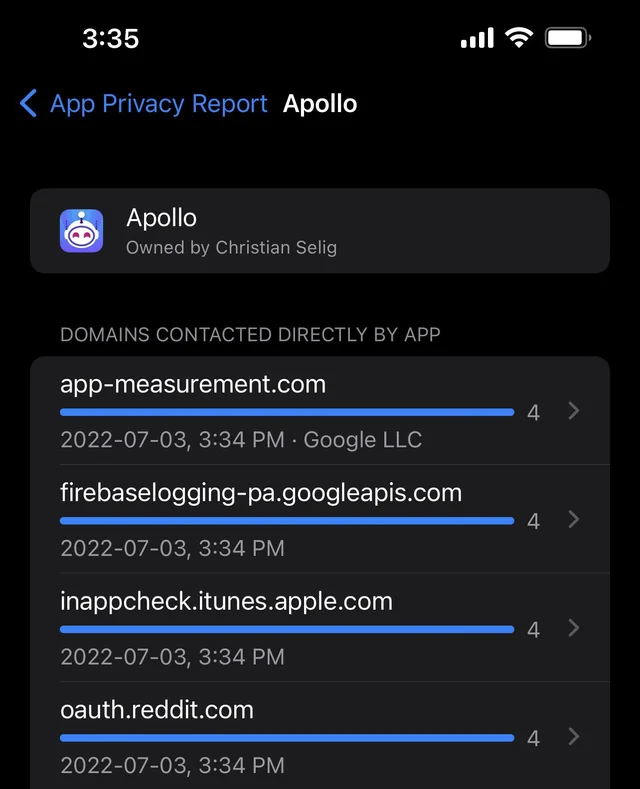
Task: Expand firebaselogging-pa.googleapis.com chevron
Action: (574, 519)
